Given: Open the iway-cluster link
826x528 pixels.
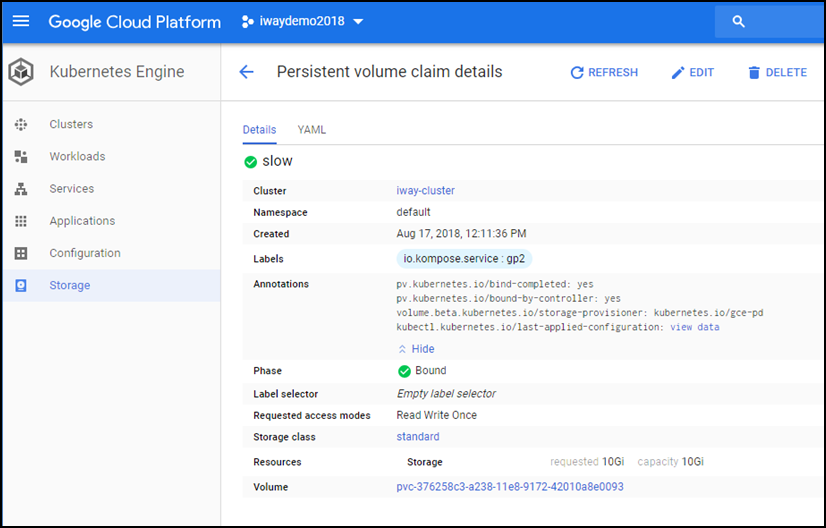Looking at the screenshot, I should 426,191.
